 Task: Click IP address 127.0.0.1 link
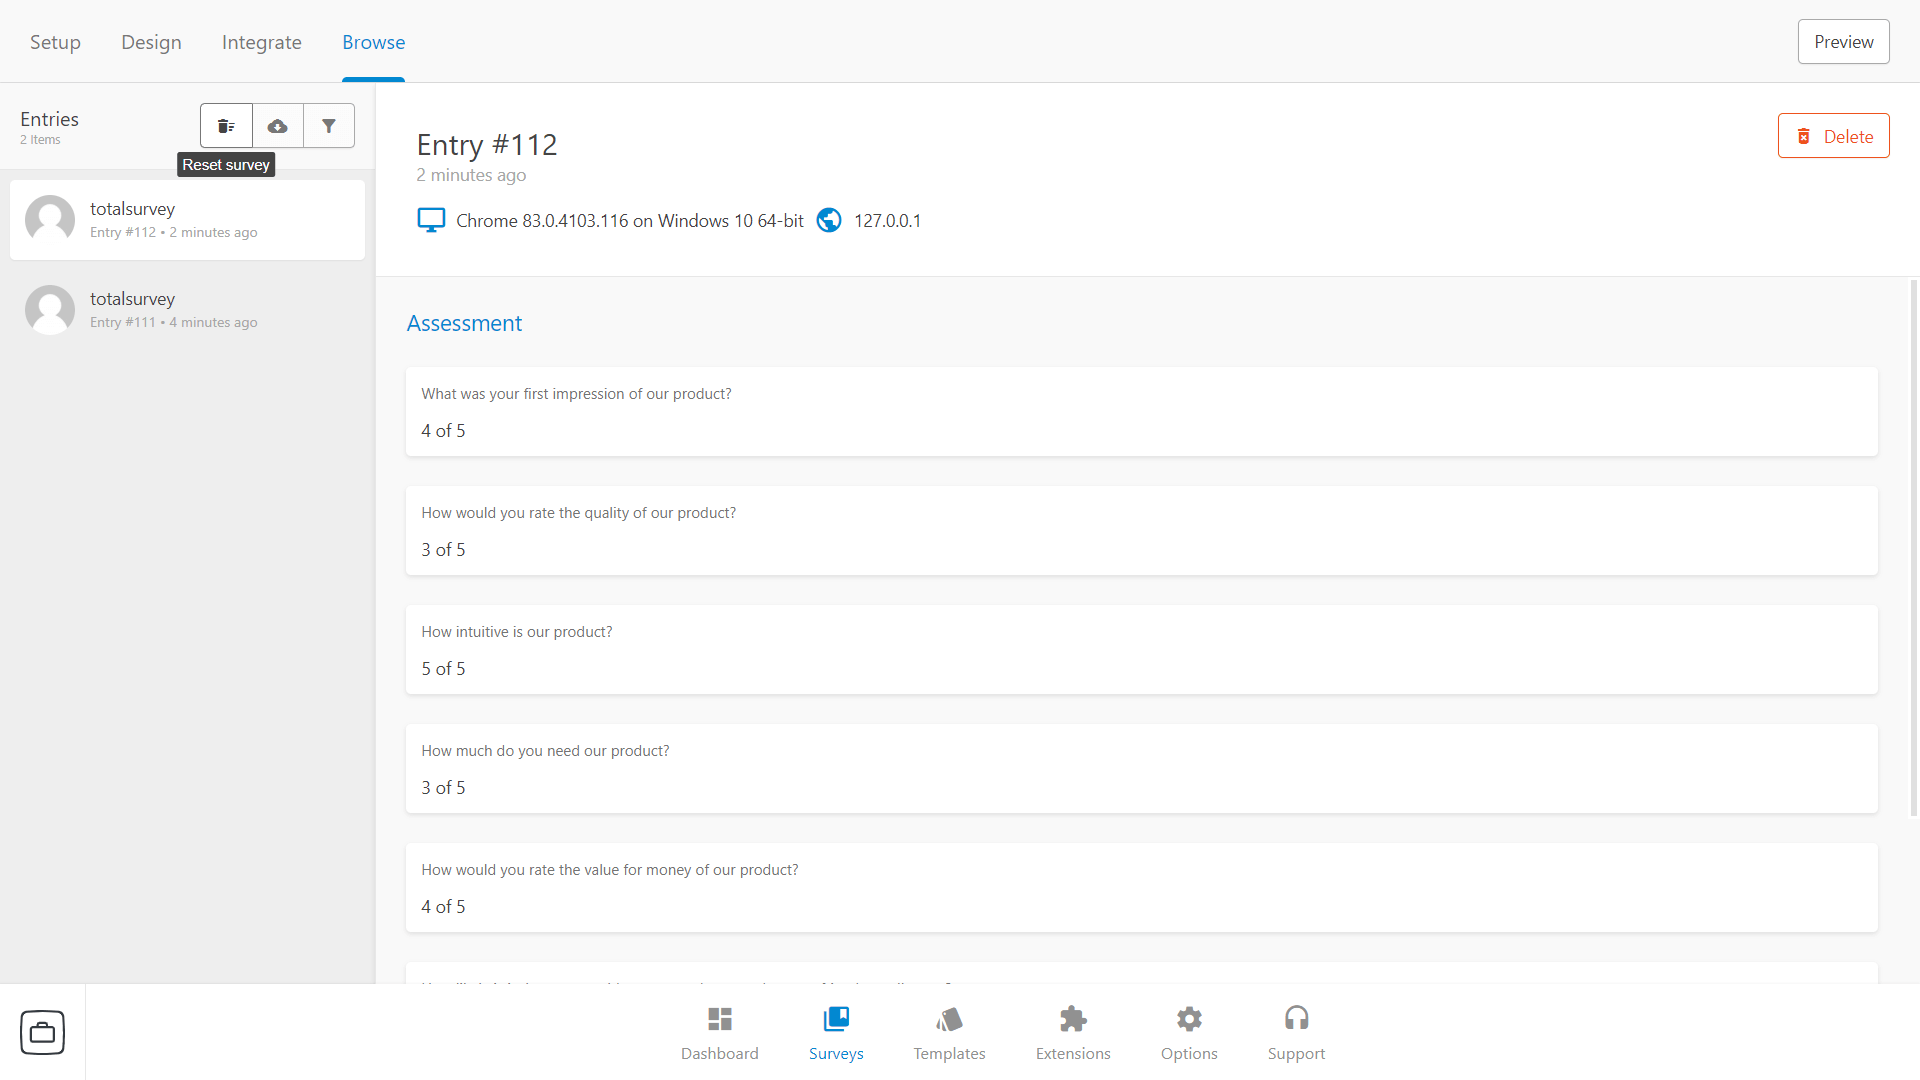click(886, 220)
